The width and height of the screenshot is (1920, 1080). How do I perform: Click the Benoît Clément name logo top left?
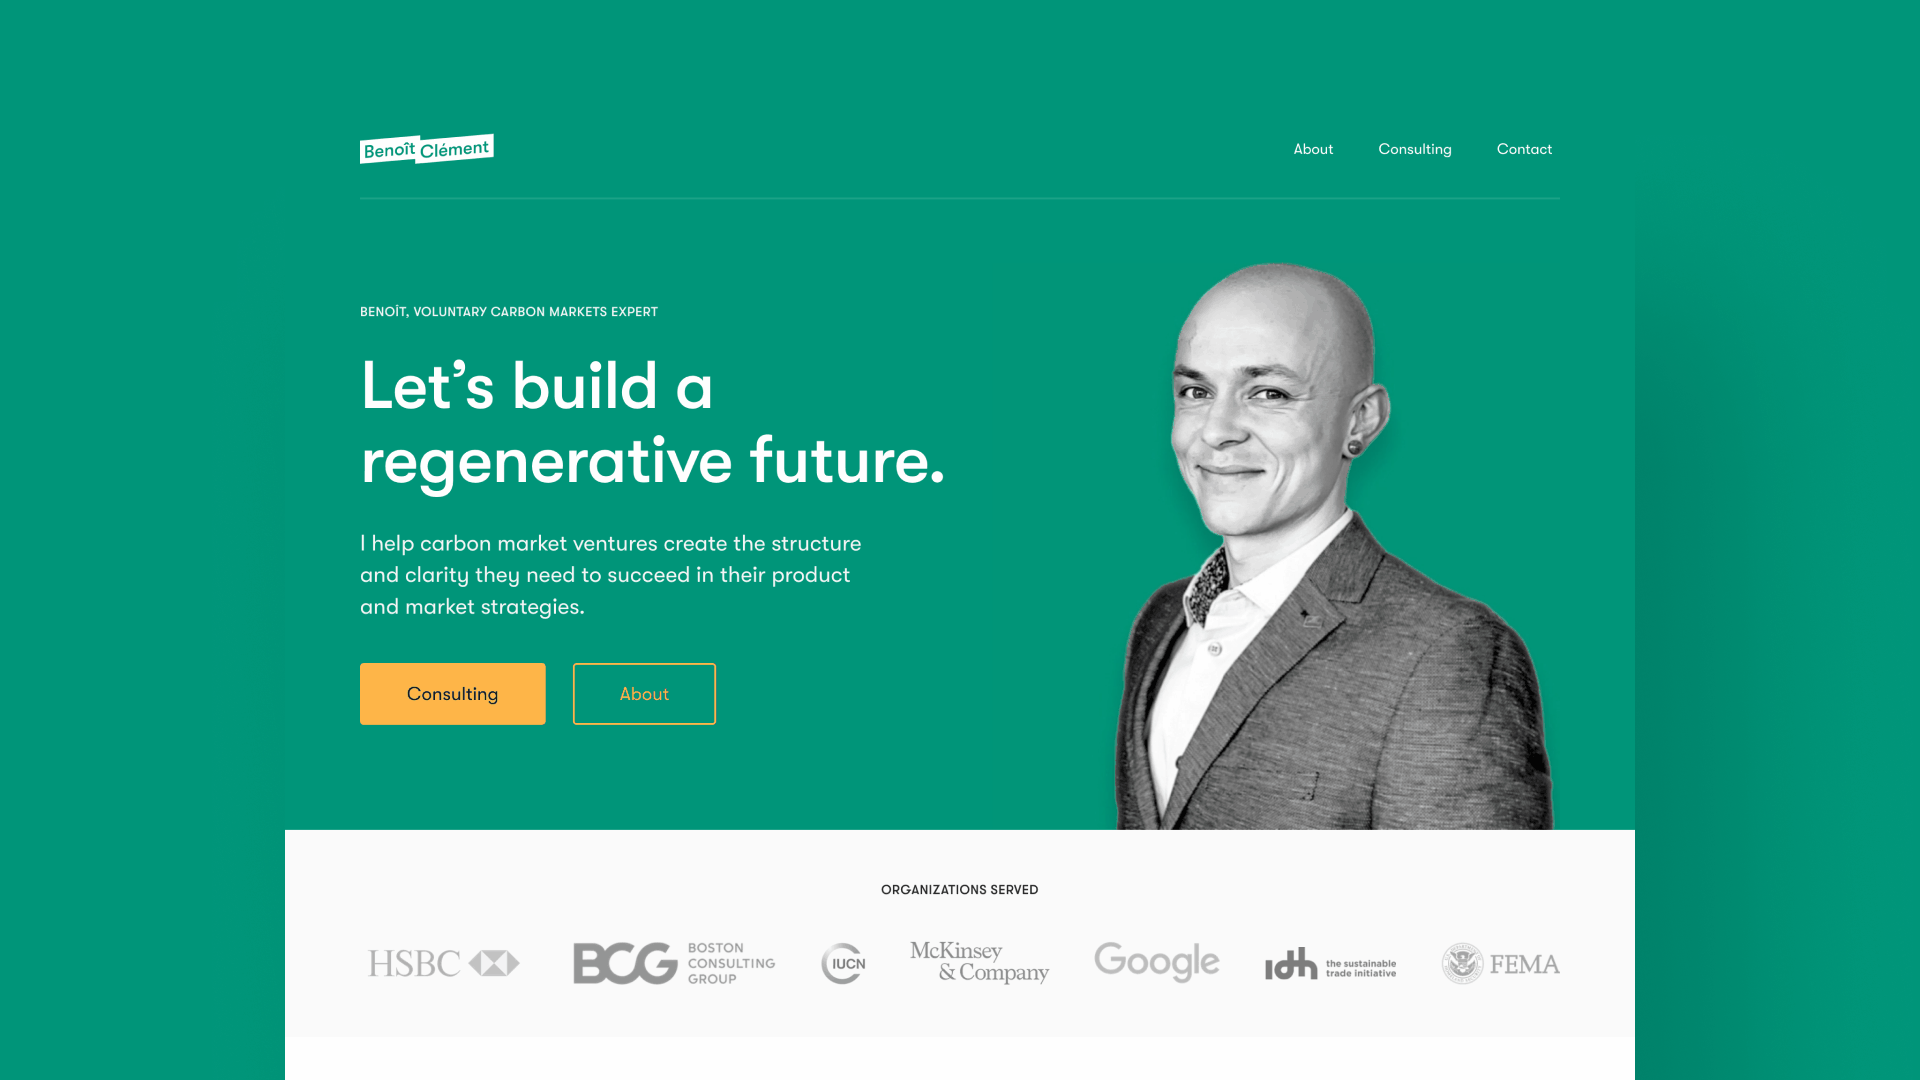pos(427,149)
